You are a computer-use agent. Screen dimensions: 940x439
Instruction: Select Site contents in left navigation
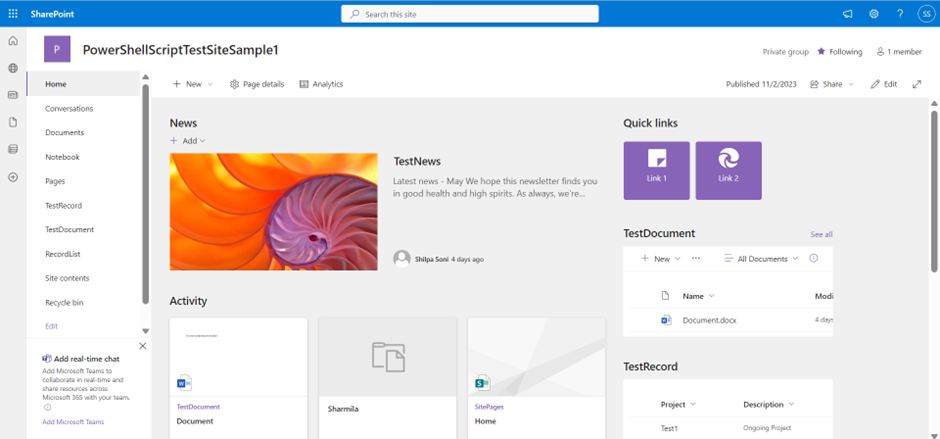pos(67,278)
